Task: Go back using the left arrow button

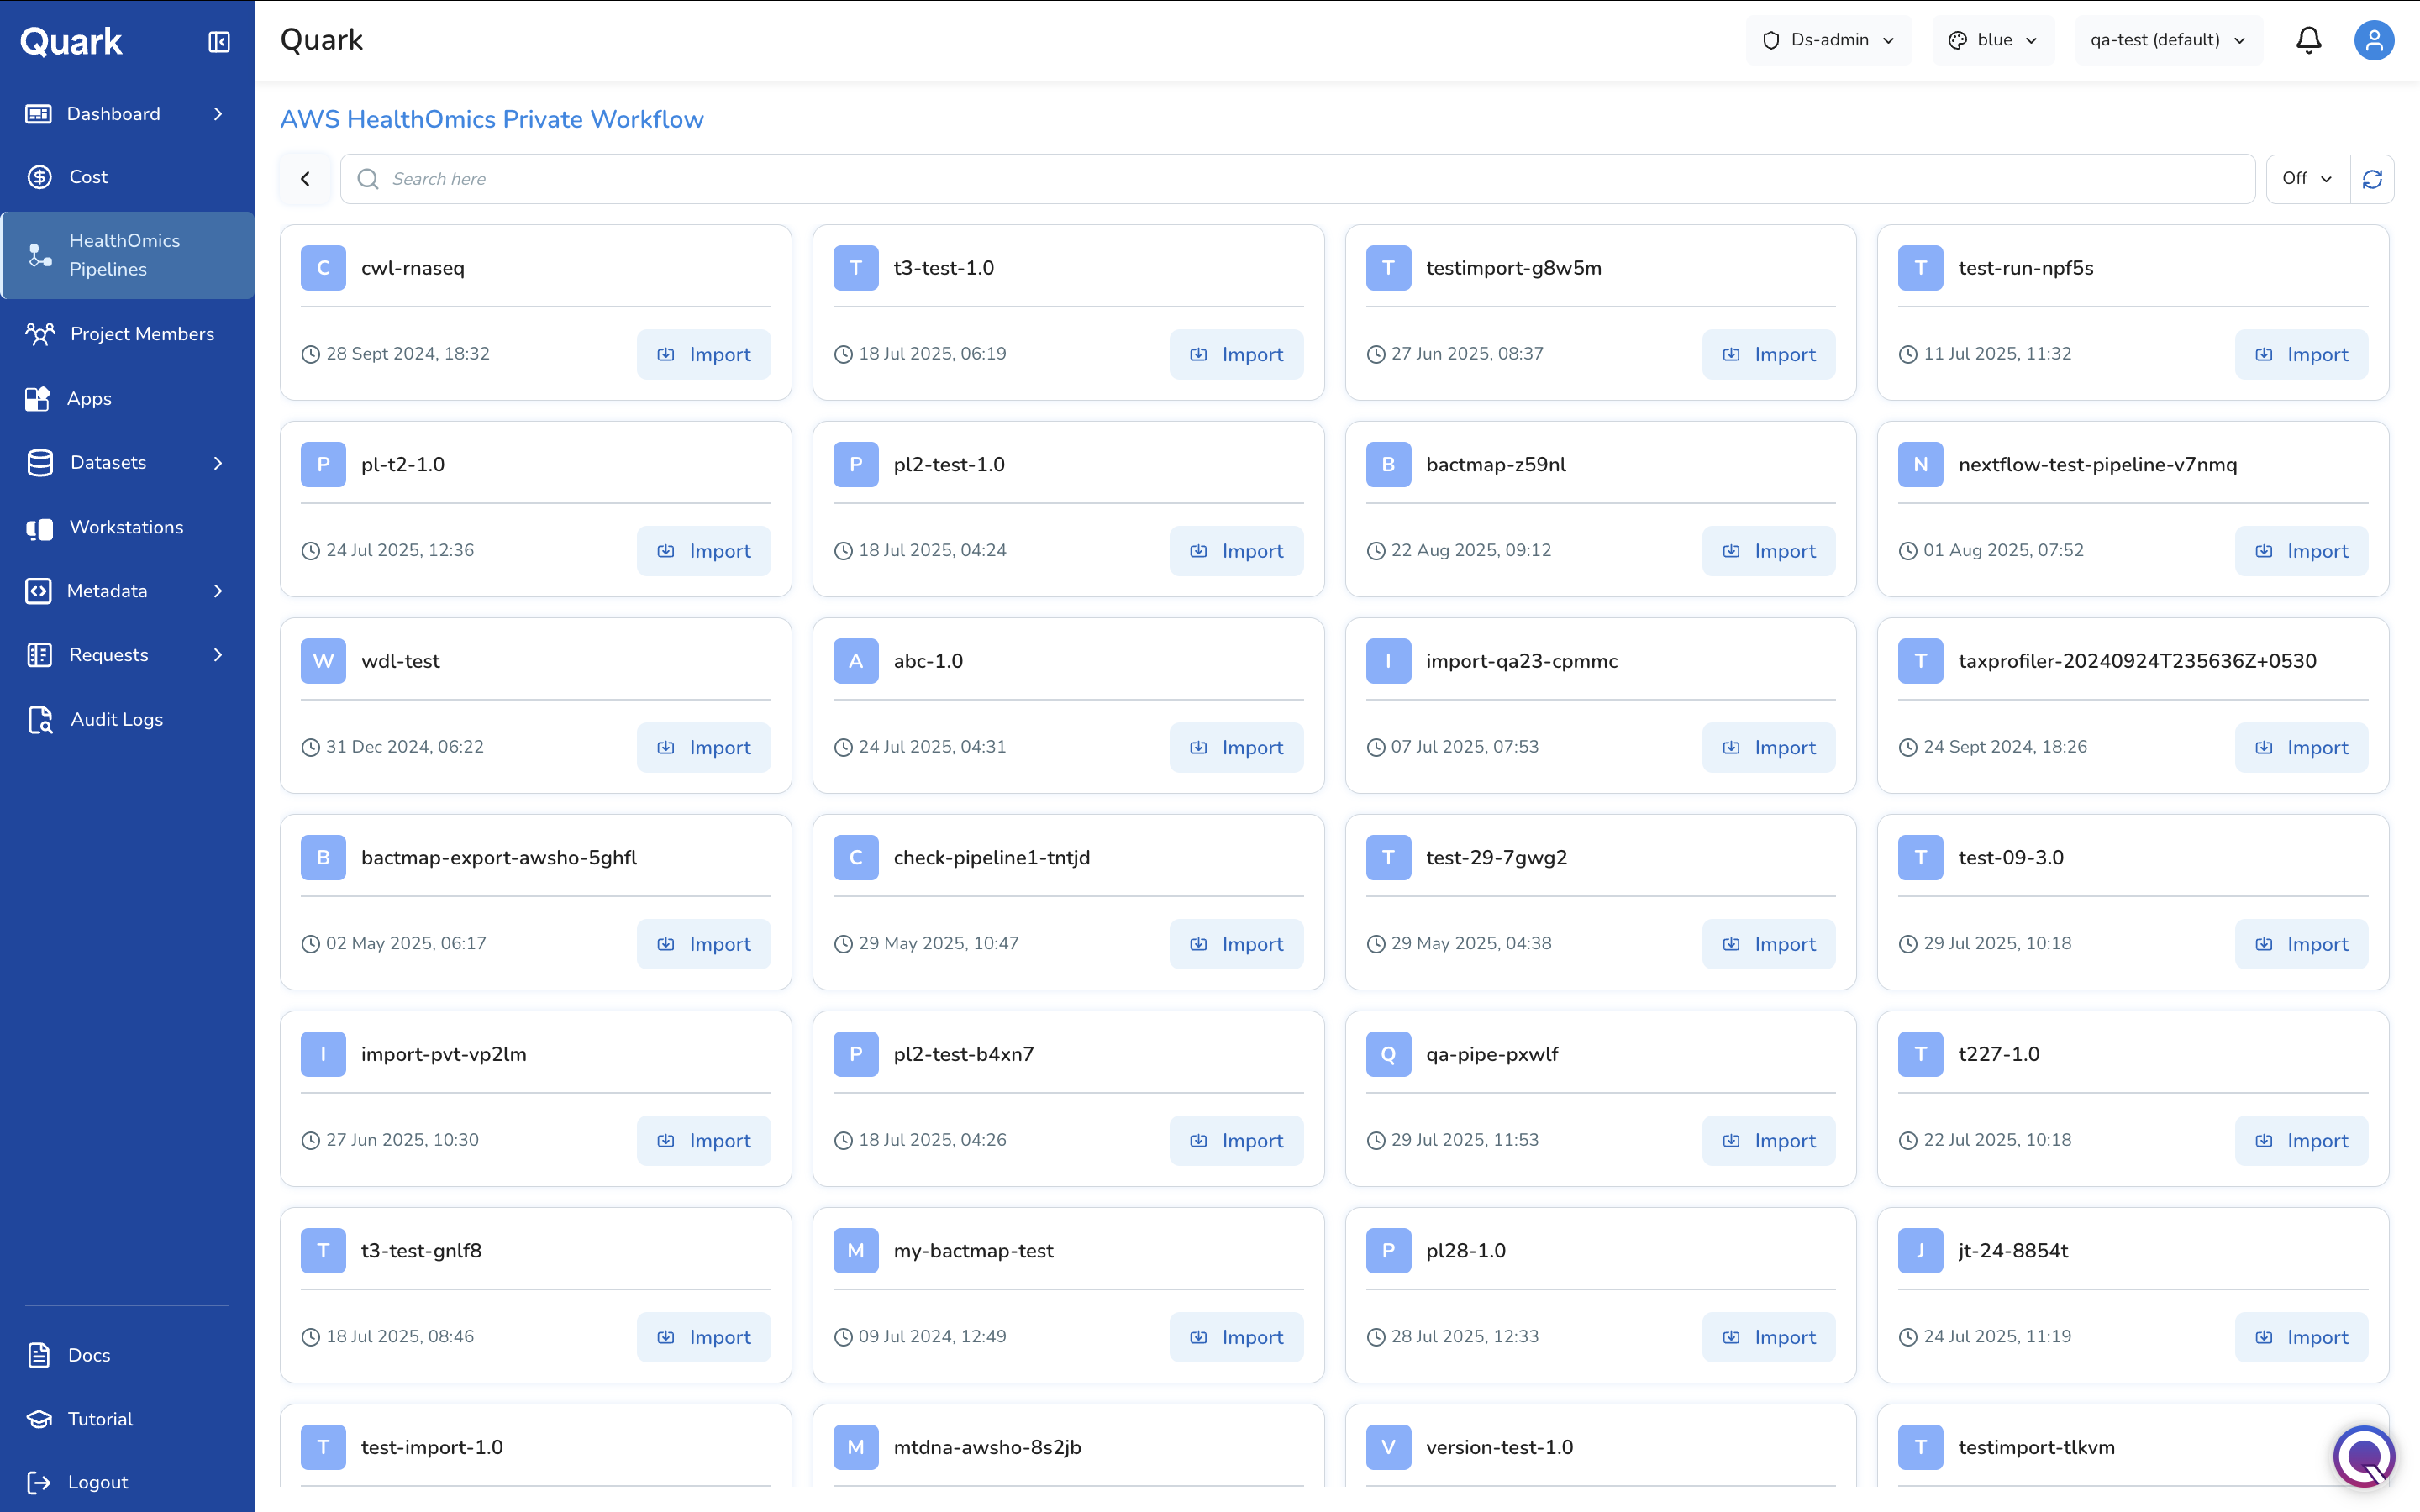Action: 306,179
